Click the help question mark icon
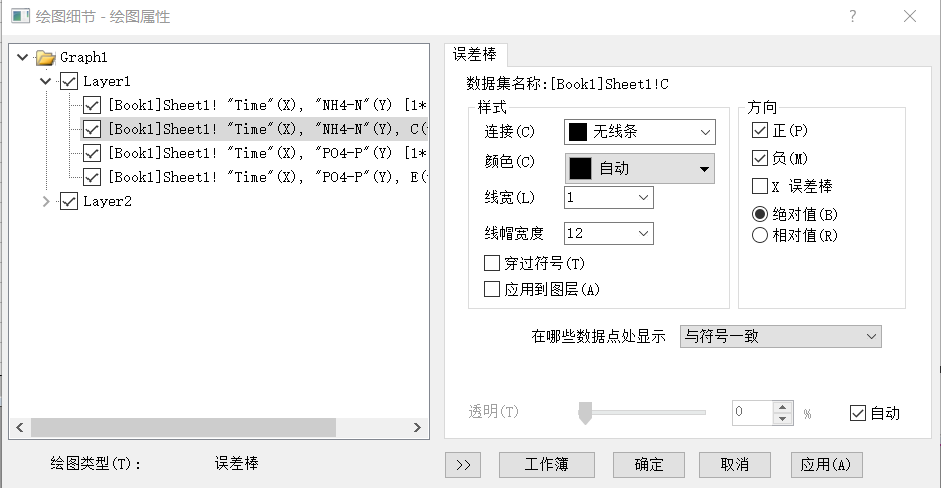 852,16
